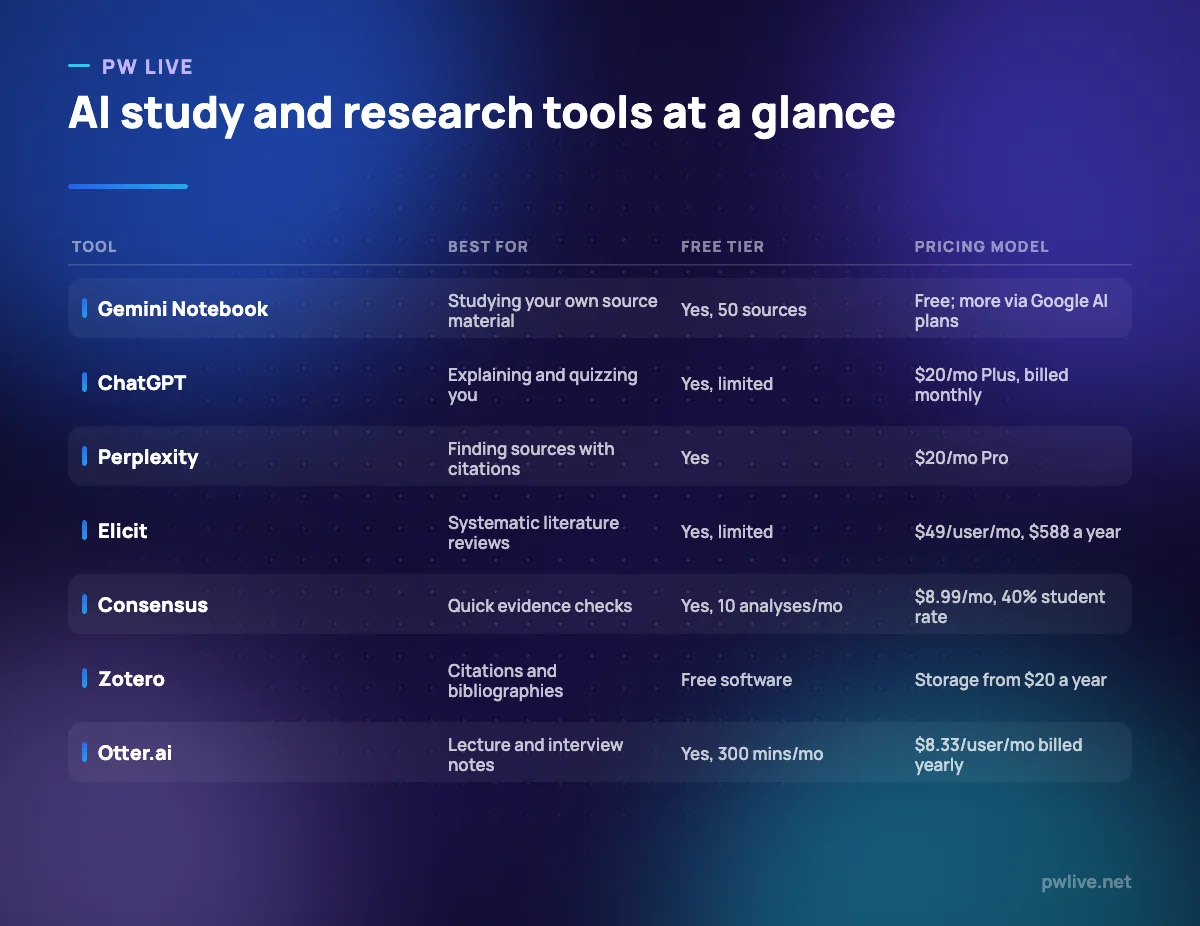1200x926 pixels.
Task: Click the 'AI study and research tools at a glance' heading
Action: pyautogui.click(x=481, y=113)
